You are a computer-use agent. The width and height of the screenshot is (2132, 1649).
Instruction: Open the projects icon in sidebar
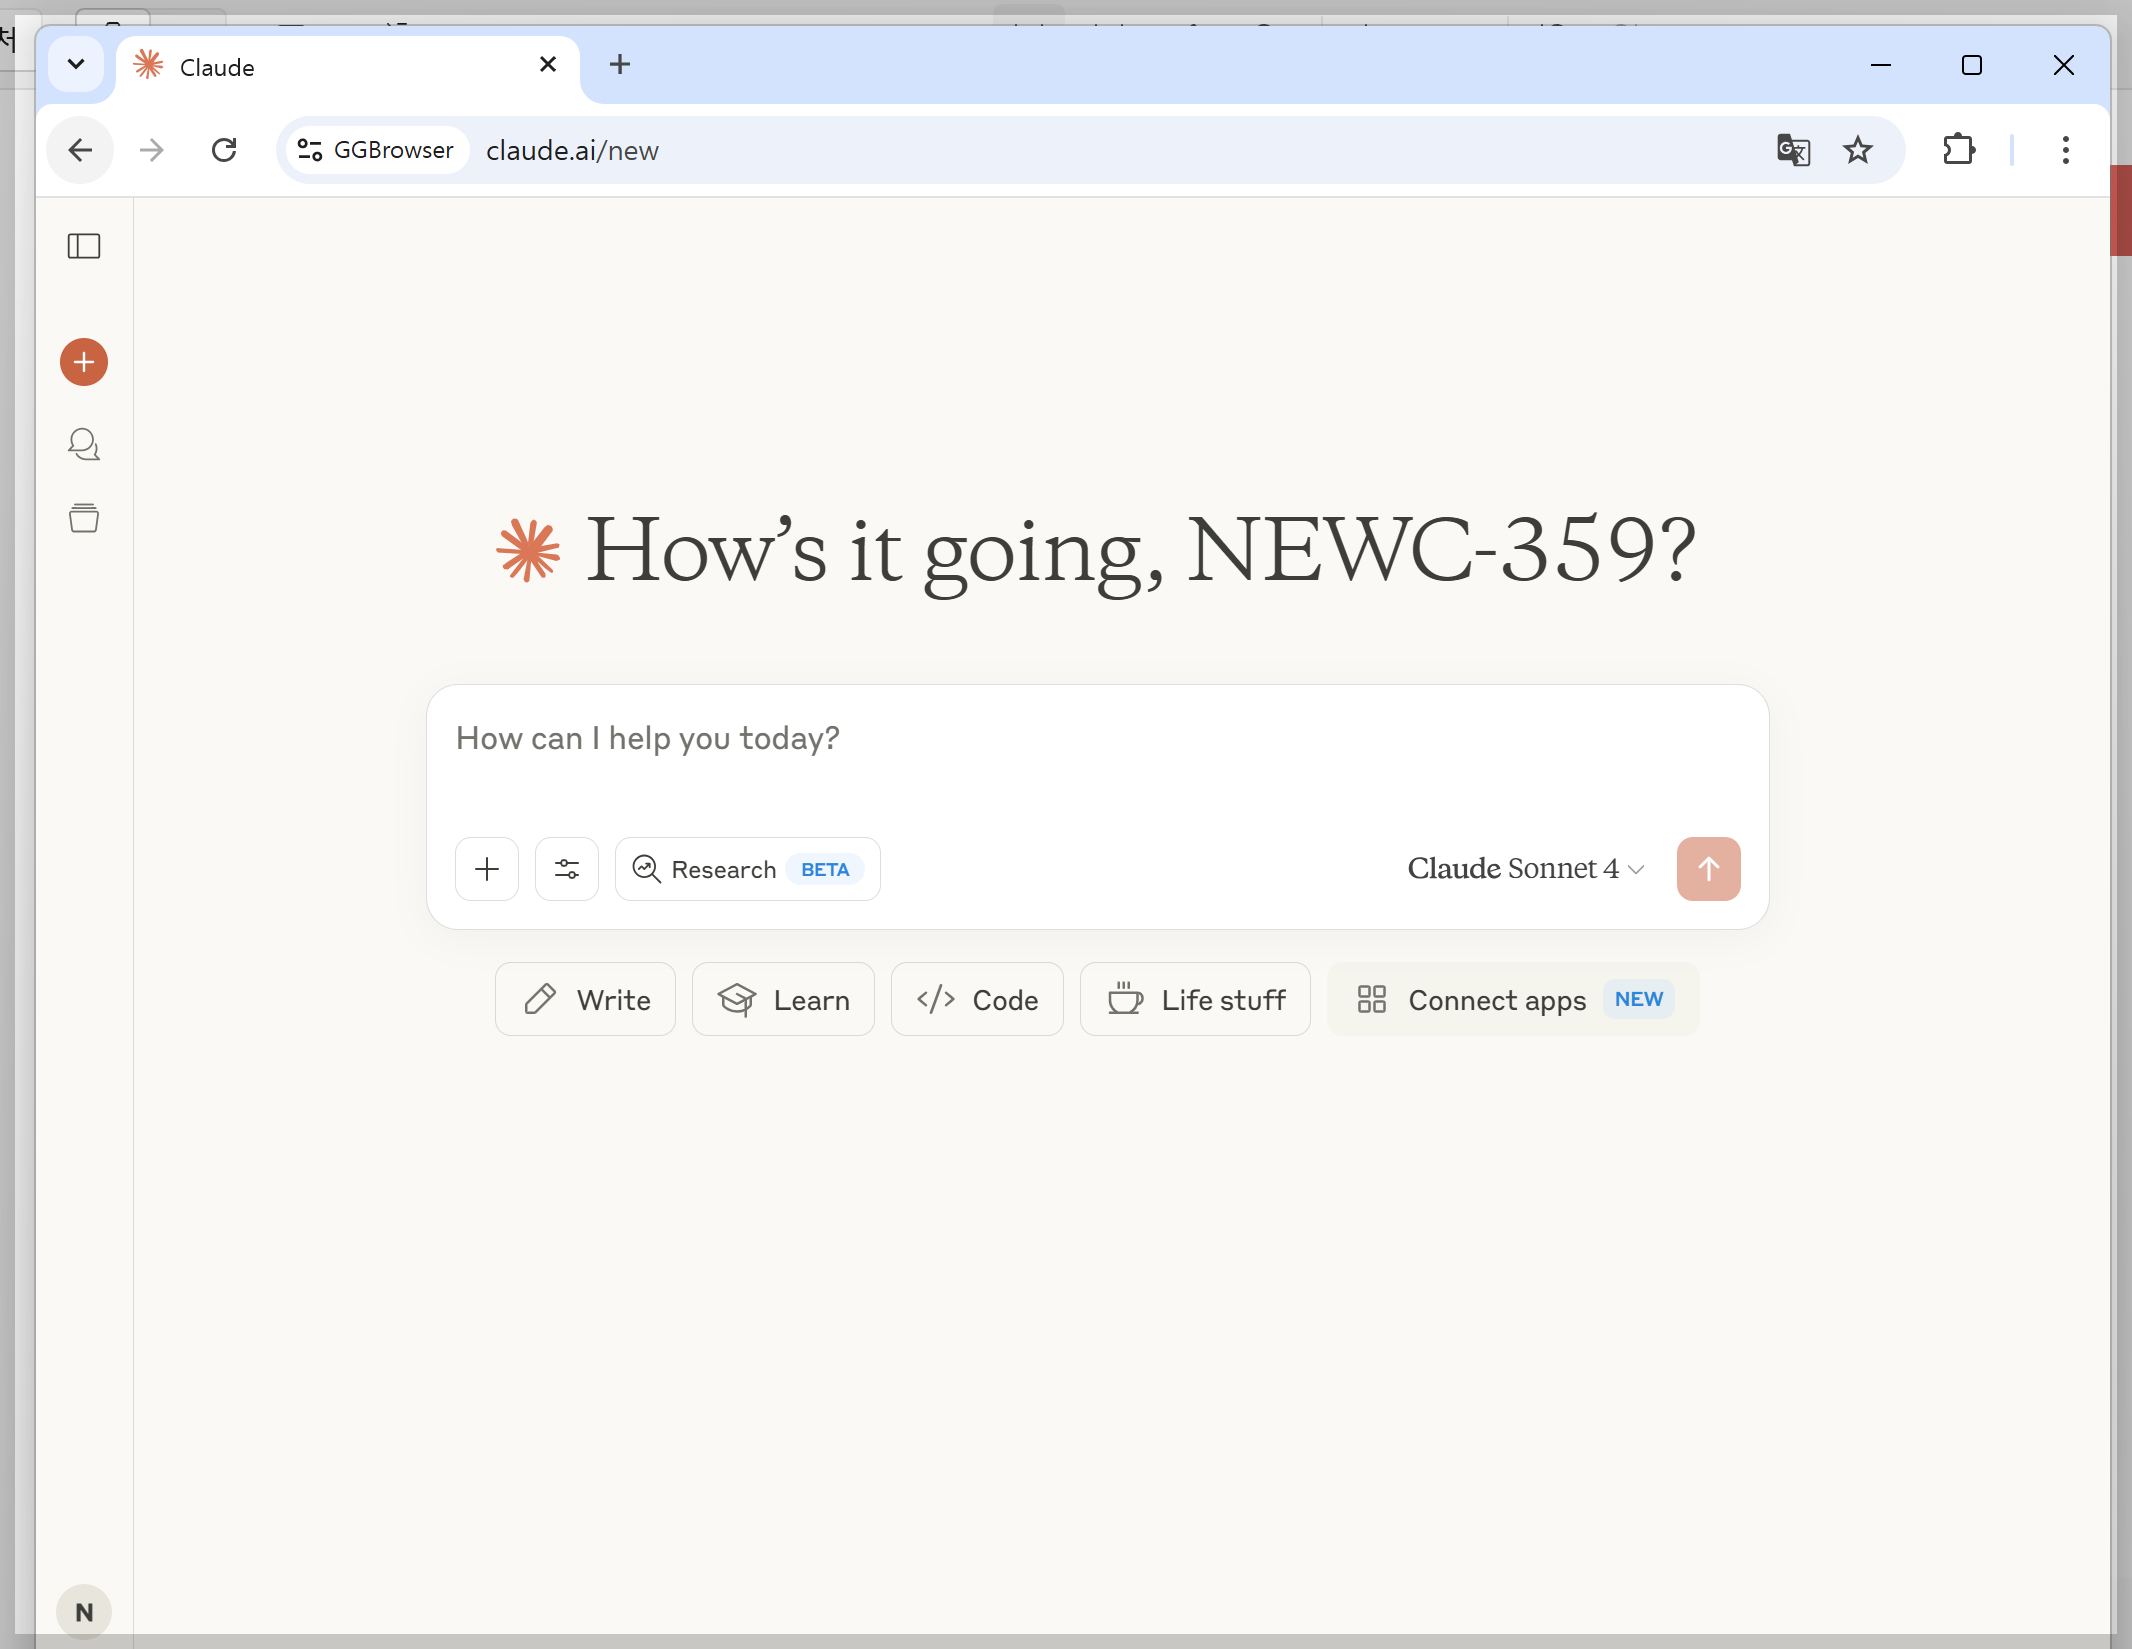click(x=84, y=518)
